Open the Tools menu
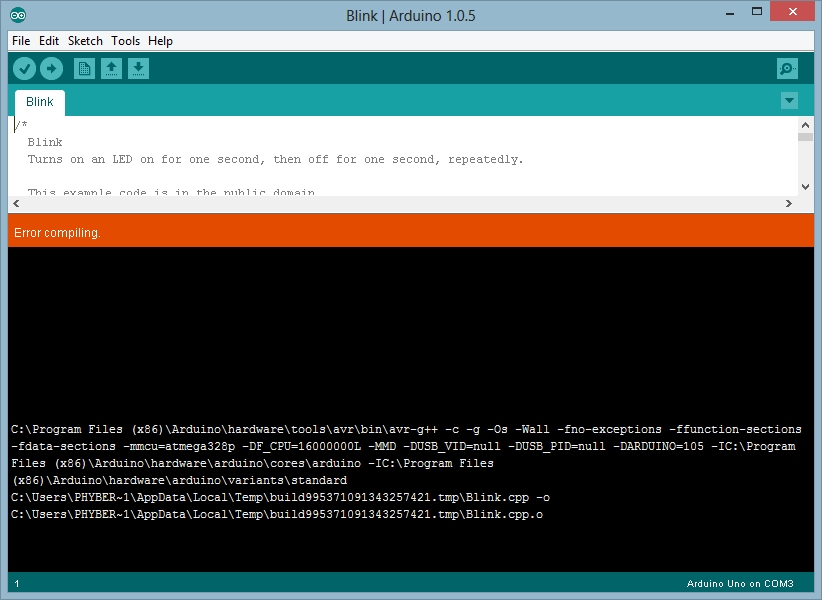This screenshot has width=822, height=600. pos(125,41)
